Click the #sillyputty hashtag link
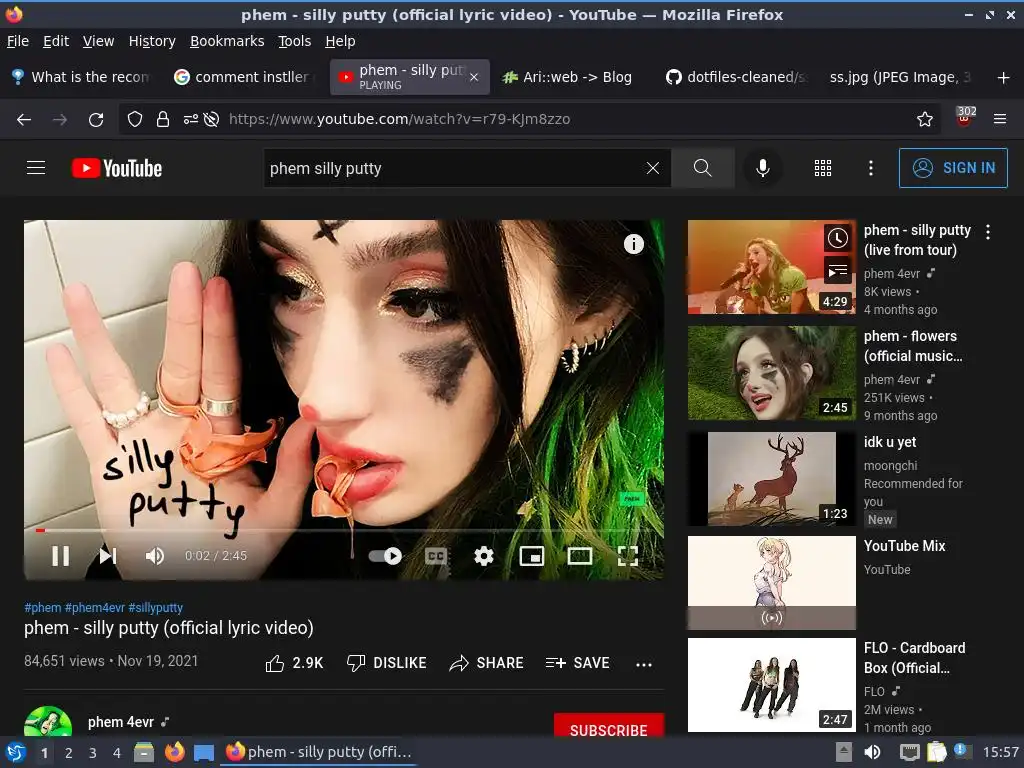This screenshot has width=1024, height=768. [155, 607]
